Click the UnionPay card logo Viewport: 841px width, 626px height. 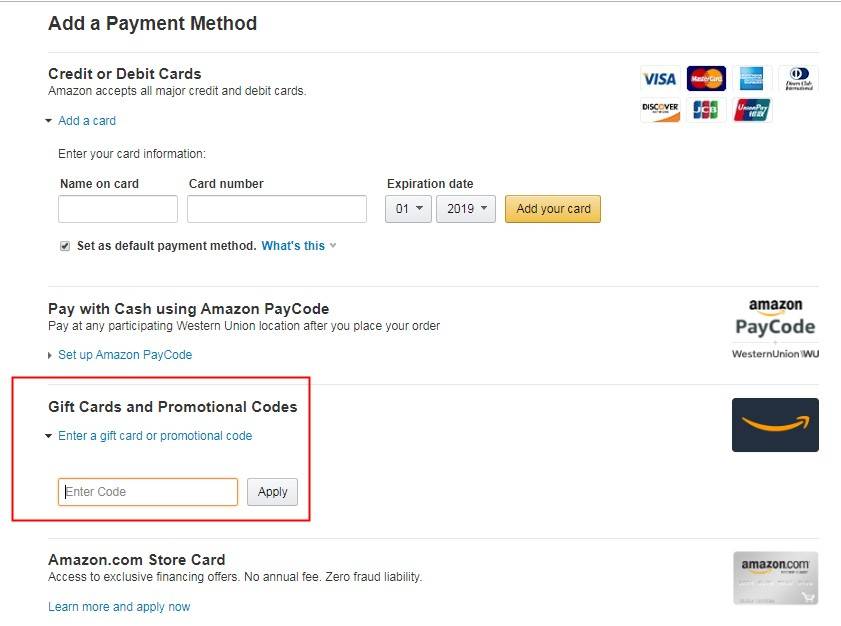coord(752,110)
